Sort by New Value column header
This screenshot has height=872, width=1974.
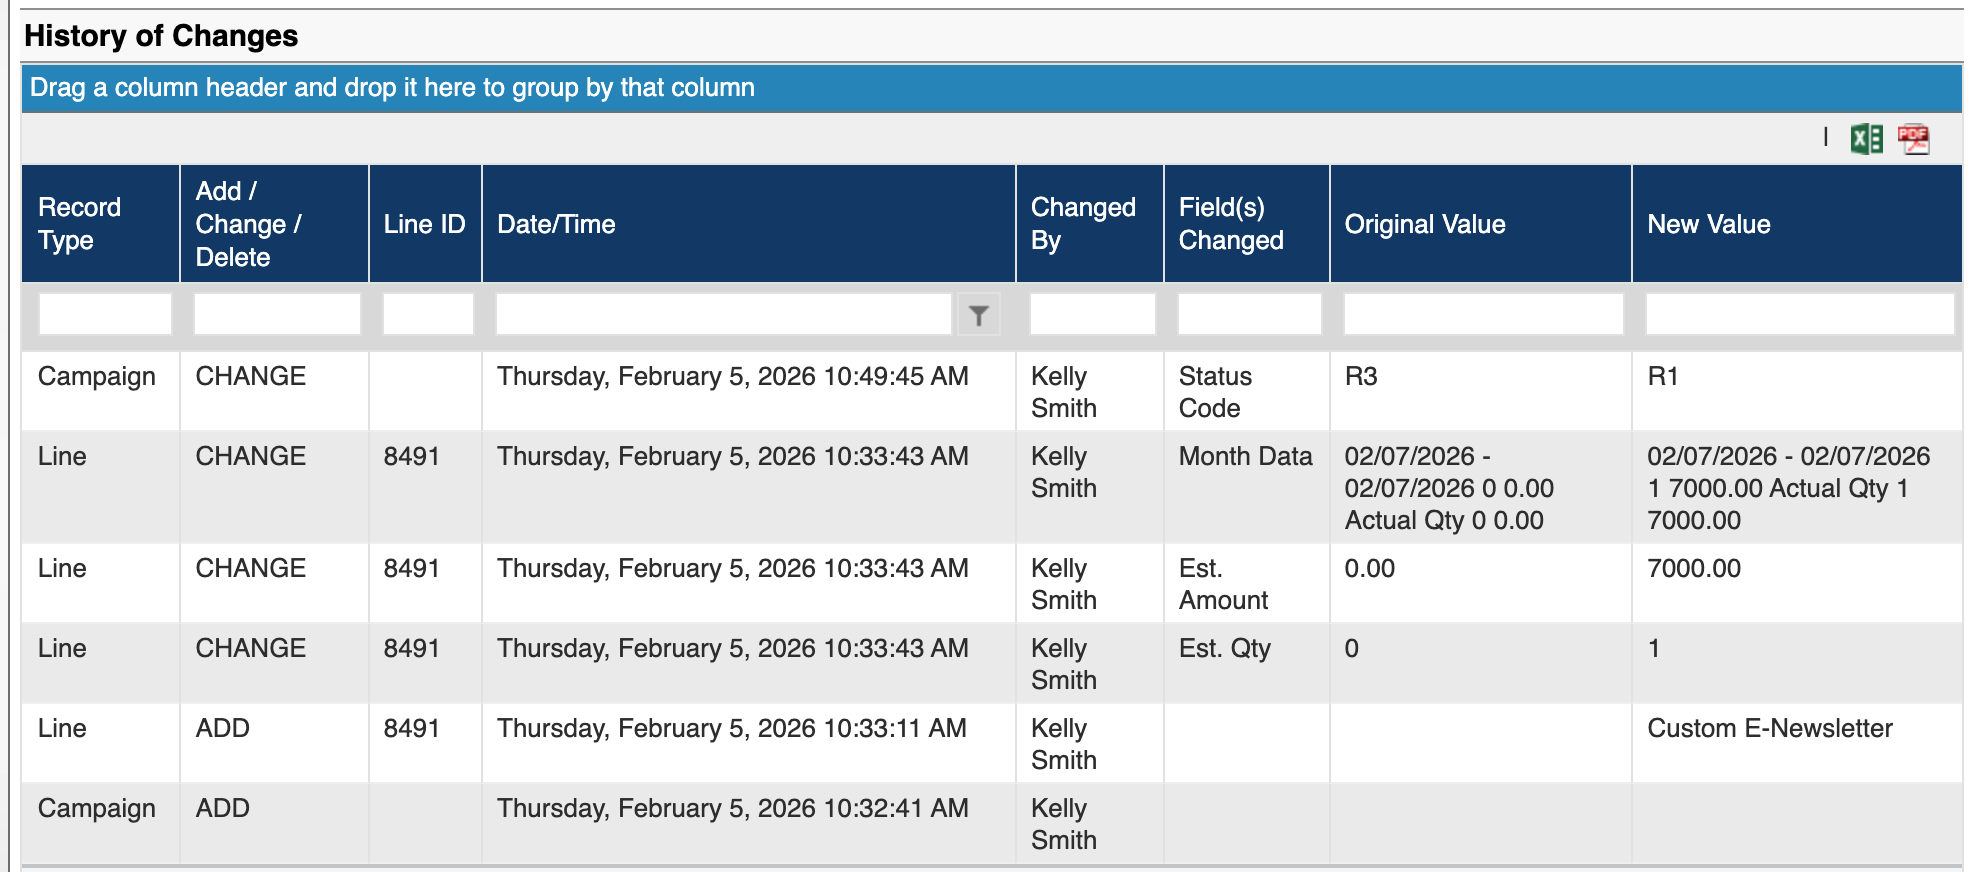(x=1708, y=224)
